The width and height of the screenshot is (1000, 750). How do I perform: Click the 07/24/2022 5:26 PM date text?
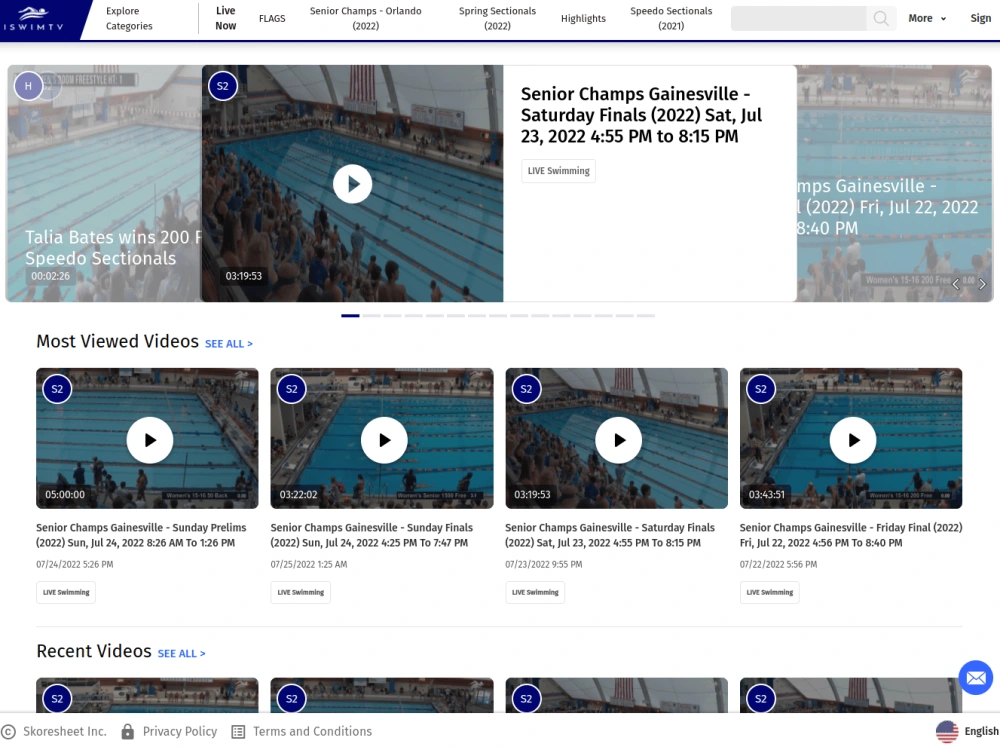coord(75,564)
